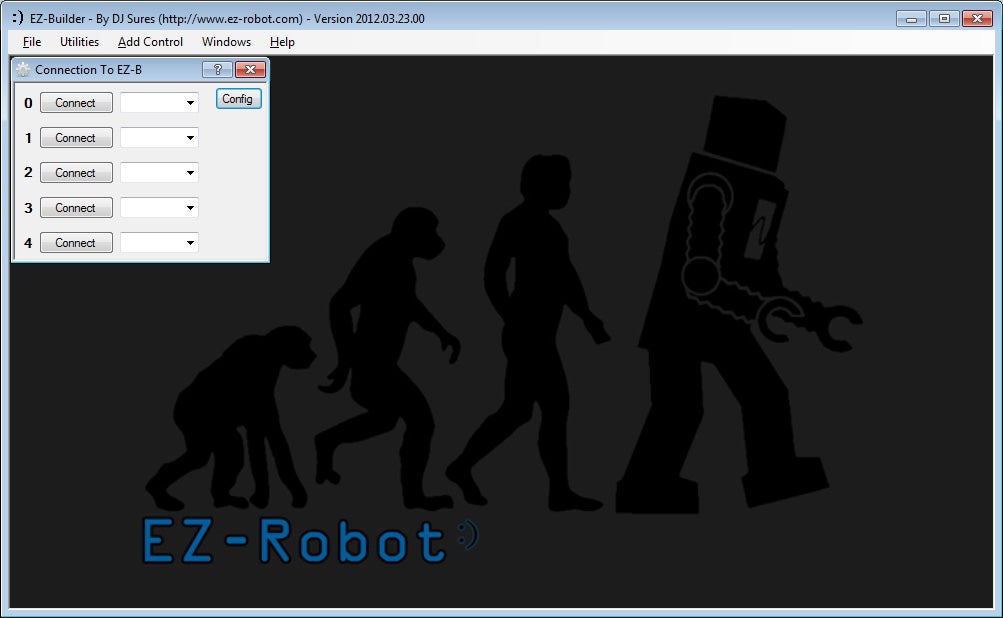Click the gear icon in Connection panel title
This screenshot has height=618, width=1003.
(23, 70)
